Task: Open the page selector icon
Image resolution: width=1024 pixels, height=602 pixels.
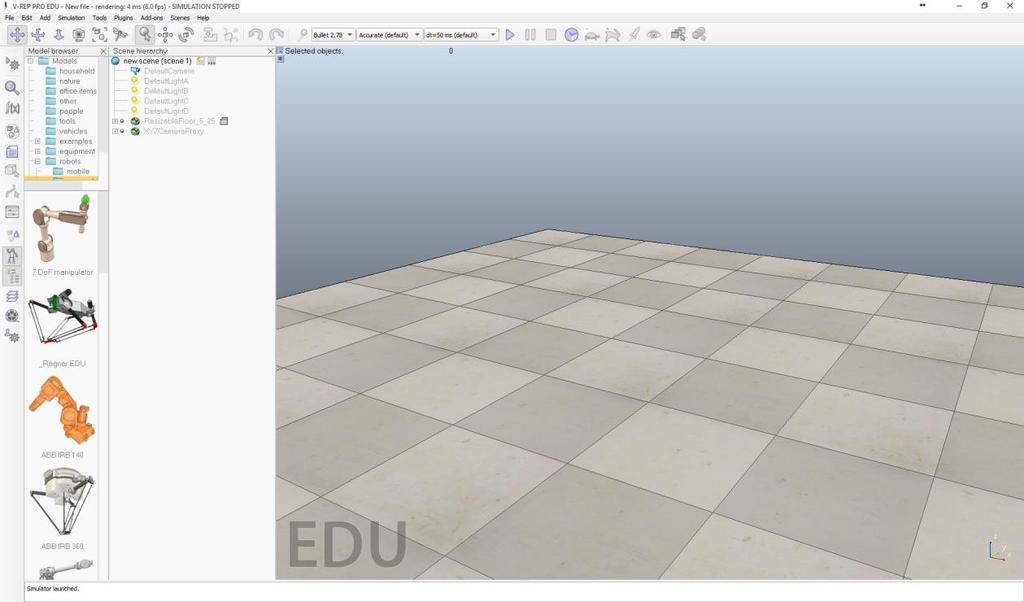Action: click(x=679, y=35)
